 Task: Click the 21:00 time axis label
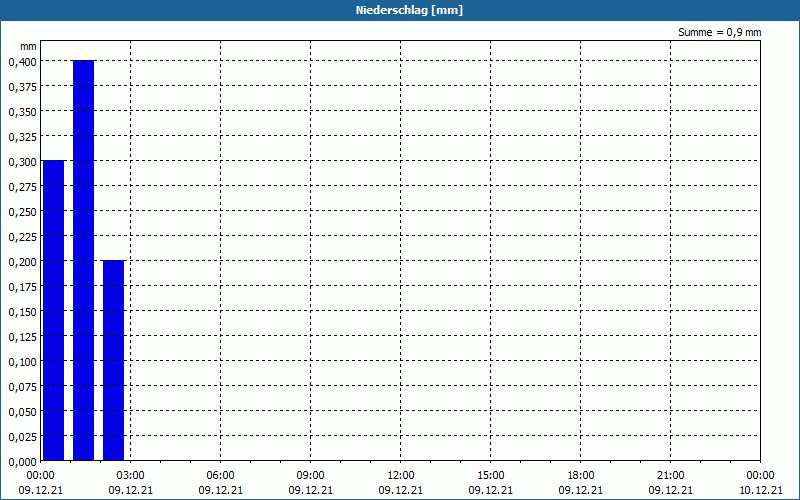(670, 476)
